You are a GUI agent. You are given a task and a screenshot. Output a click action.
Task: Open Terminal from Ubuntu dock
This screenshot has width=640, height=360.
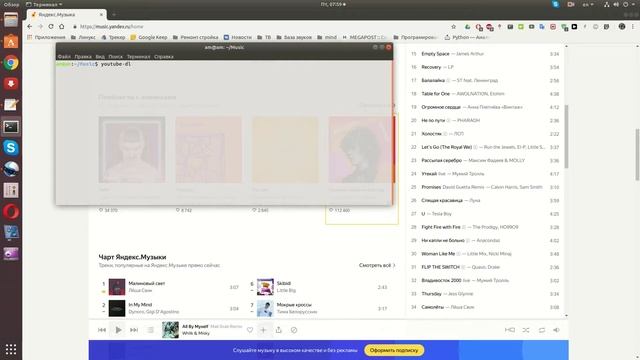click(x=11, y=127)
